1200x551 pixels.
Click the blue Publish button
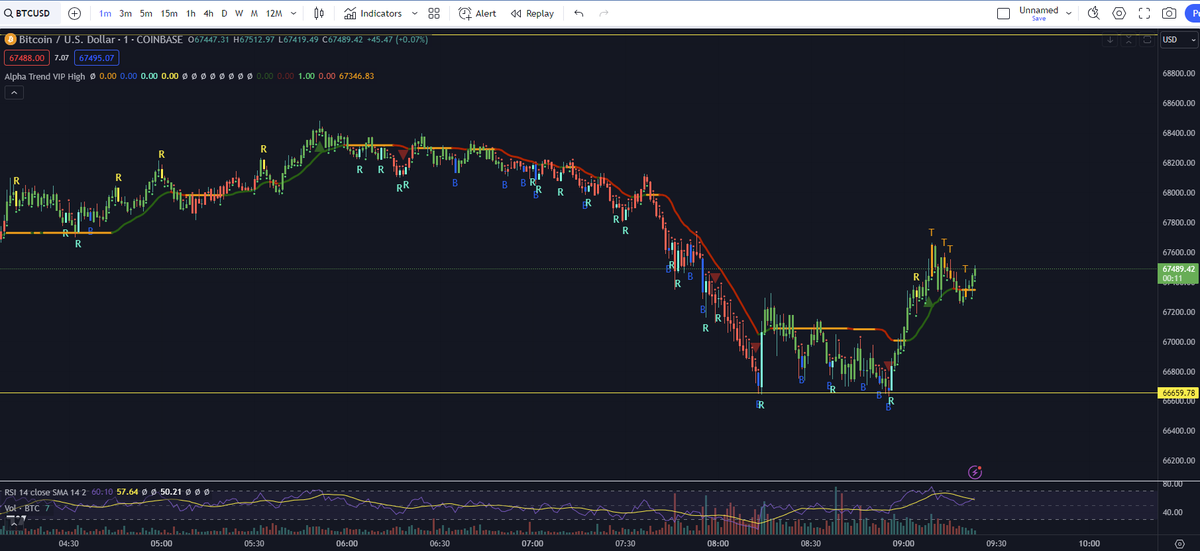click(x=1194, y=14)
